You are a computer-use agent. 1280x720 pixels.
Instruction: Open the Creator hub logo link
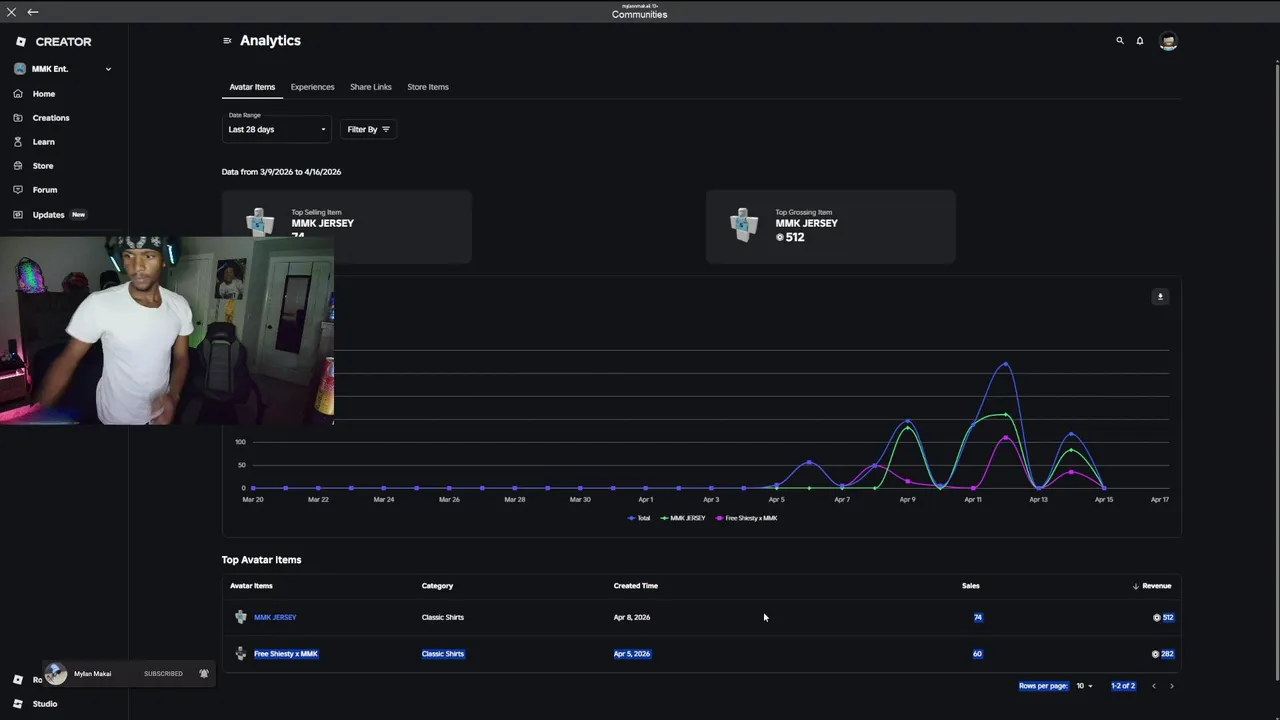coord(54,42)
